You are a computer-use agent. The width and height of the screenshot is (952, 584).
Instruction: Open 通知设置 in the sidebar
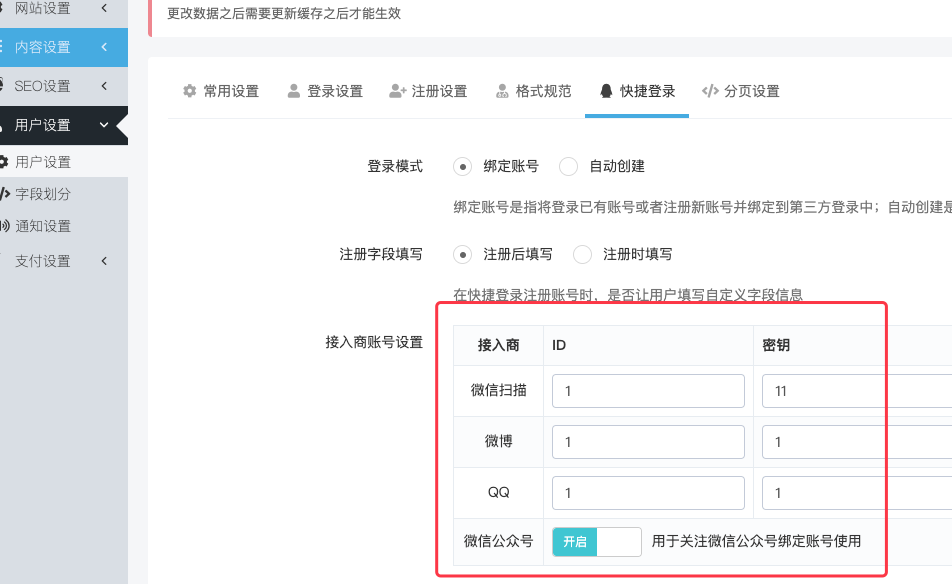64,226
